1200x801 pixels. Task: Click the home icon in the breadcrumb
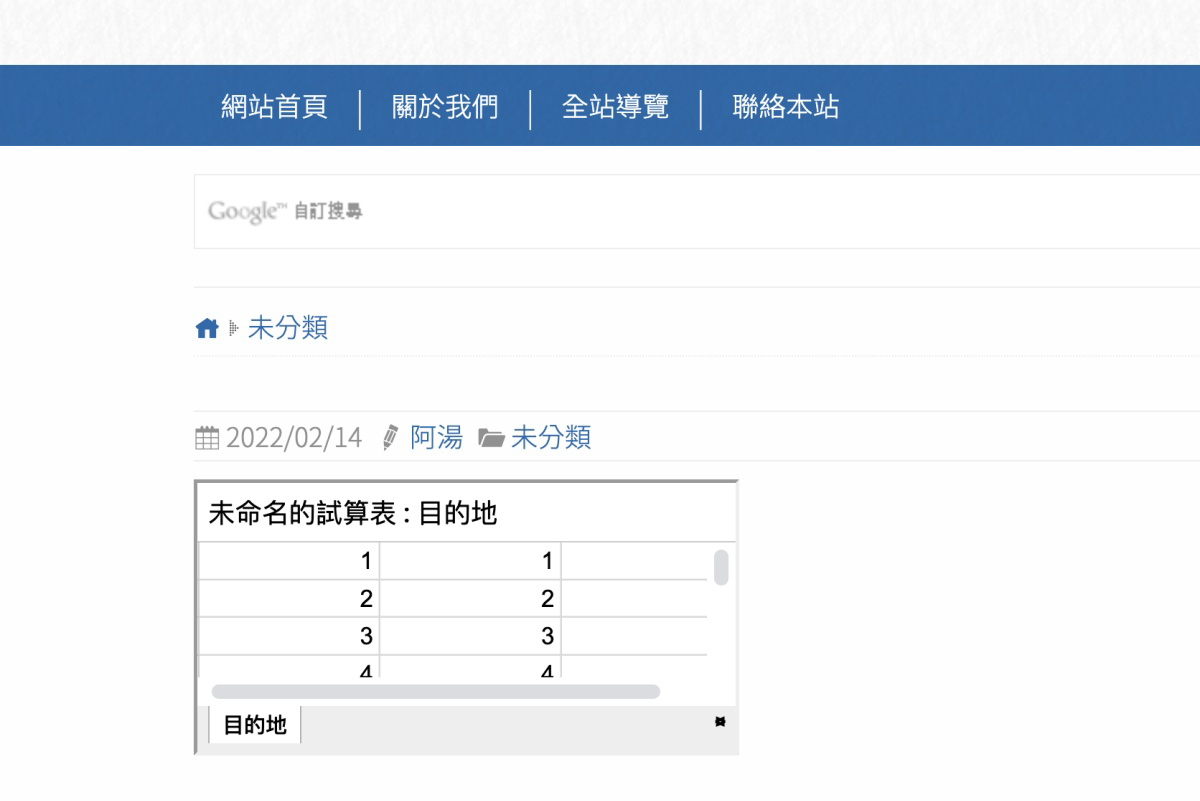tap(207, 327)
